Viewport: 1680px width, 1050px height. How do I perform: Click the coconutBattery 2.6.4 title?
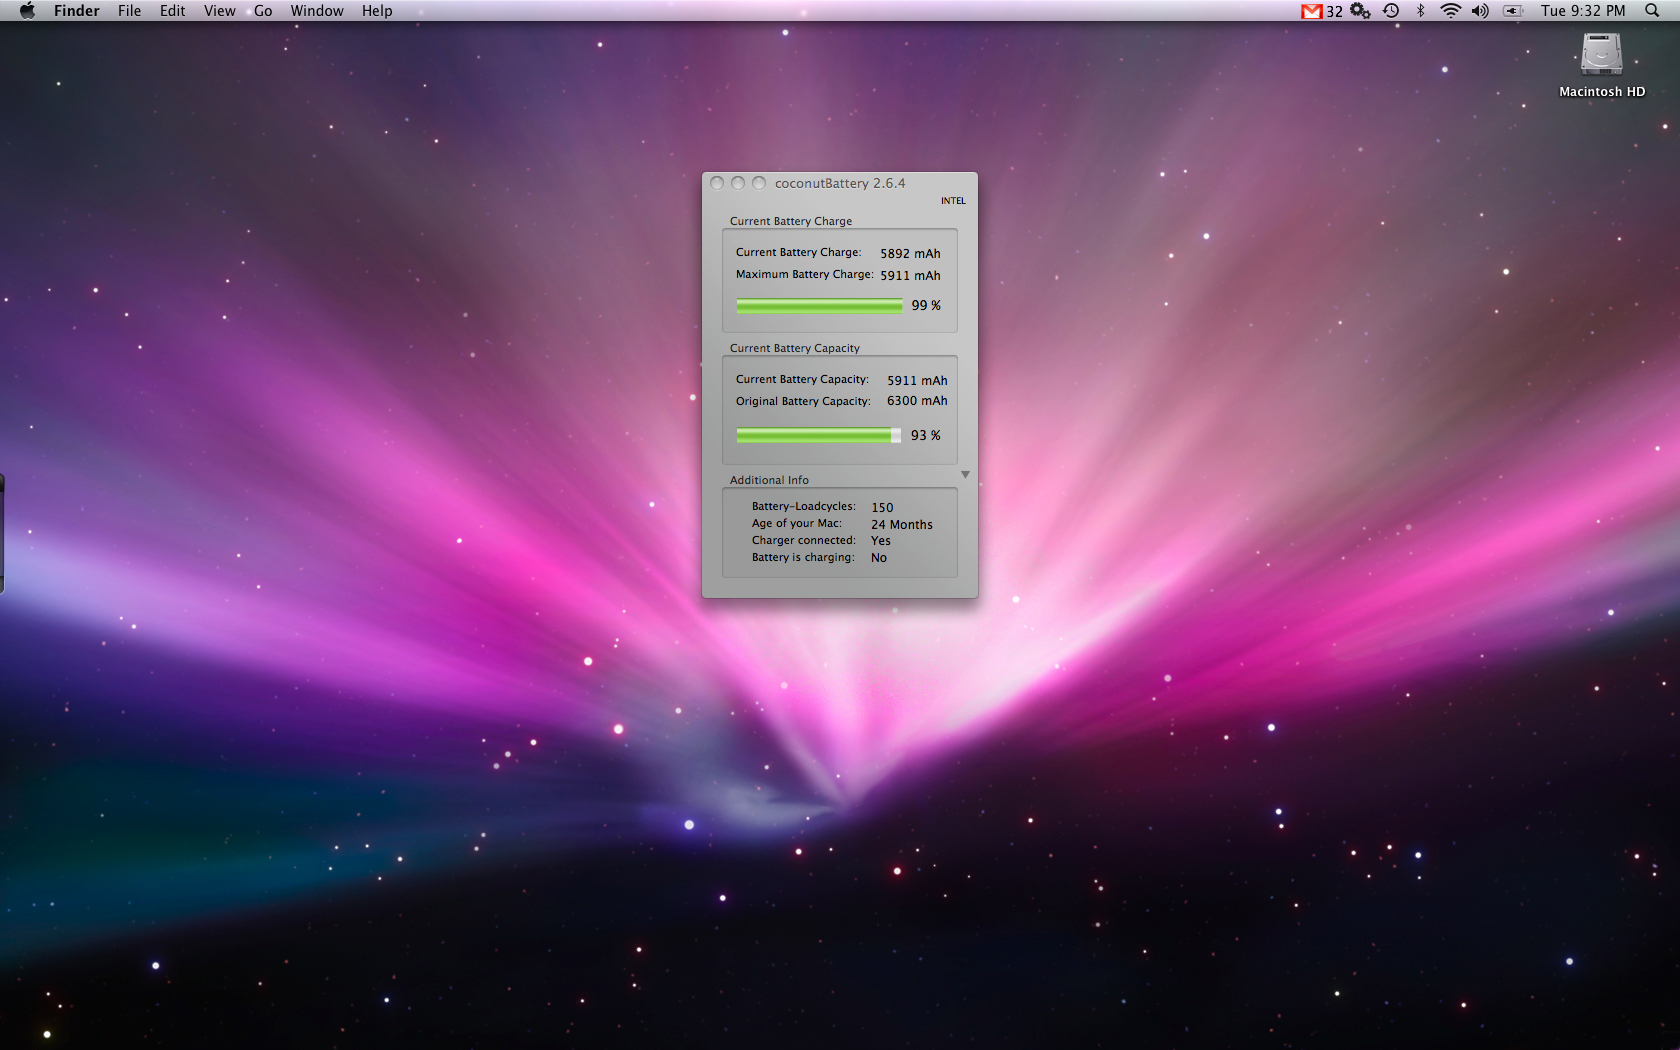pos(840,183)
